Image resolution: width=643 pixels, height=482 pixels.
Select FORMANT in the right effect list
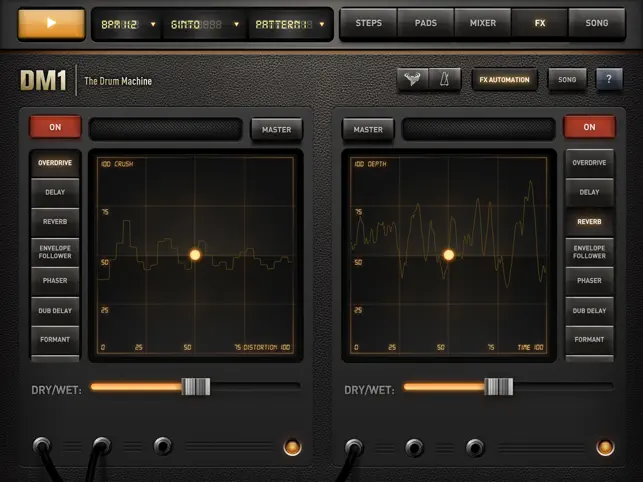click(x=589, y=340)
